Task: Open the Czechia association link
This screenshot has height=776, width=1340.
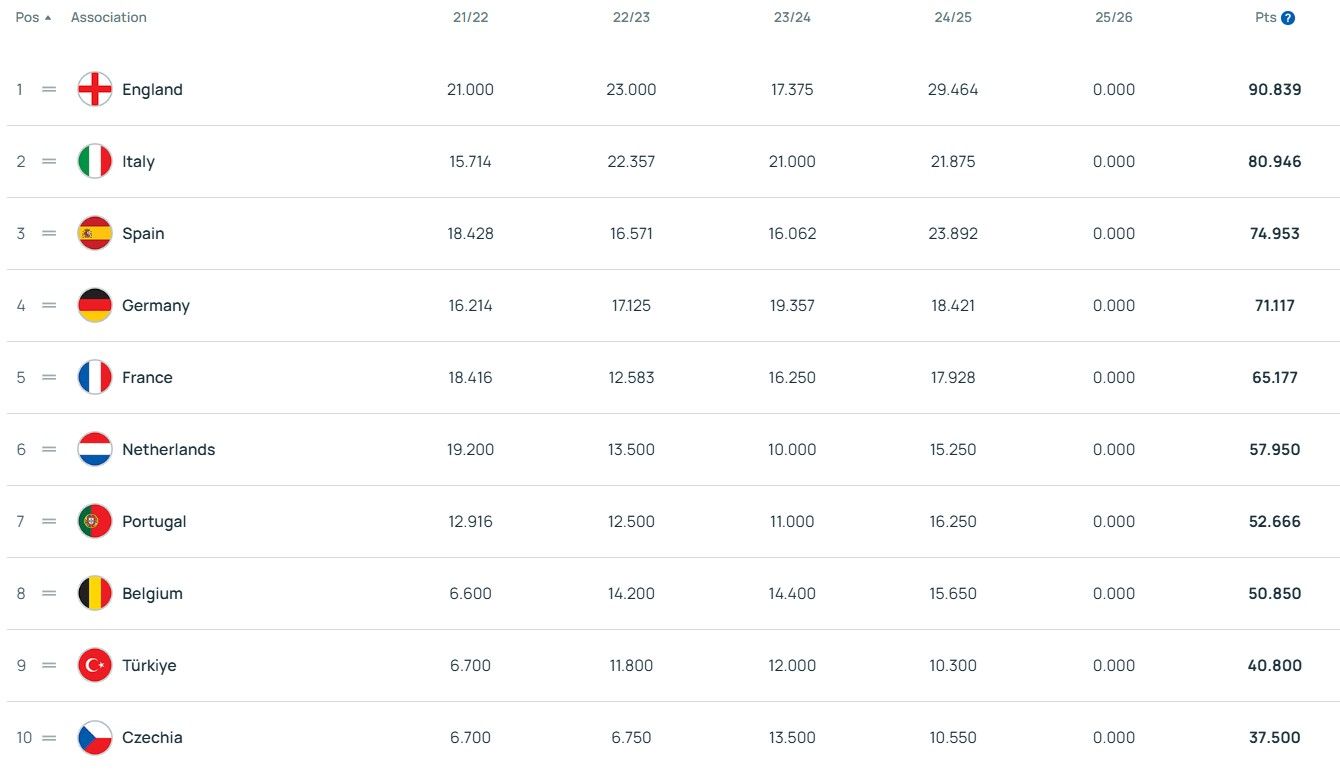Action: pyautogui.click(x=152, y=738)
